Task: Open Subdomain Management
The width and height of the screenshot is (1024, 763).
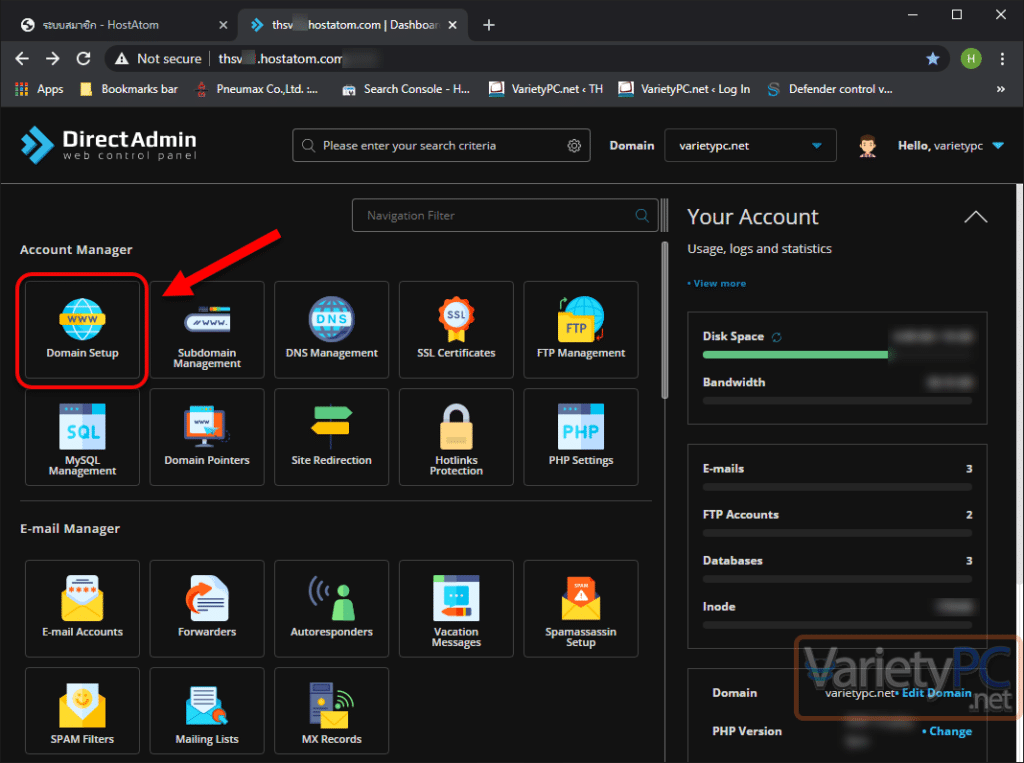Action: point(207,330)
